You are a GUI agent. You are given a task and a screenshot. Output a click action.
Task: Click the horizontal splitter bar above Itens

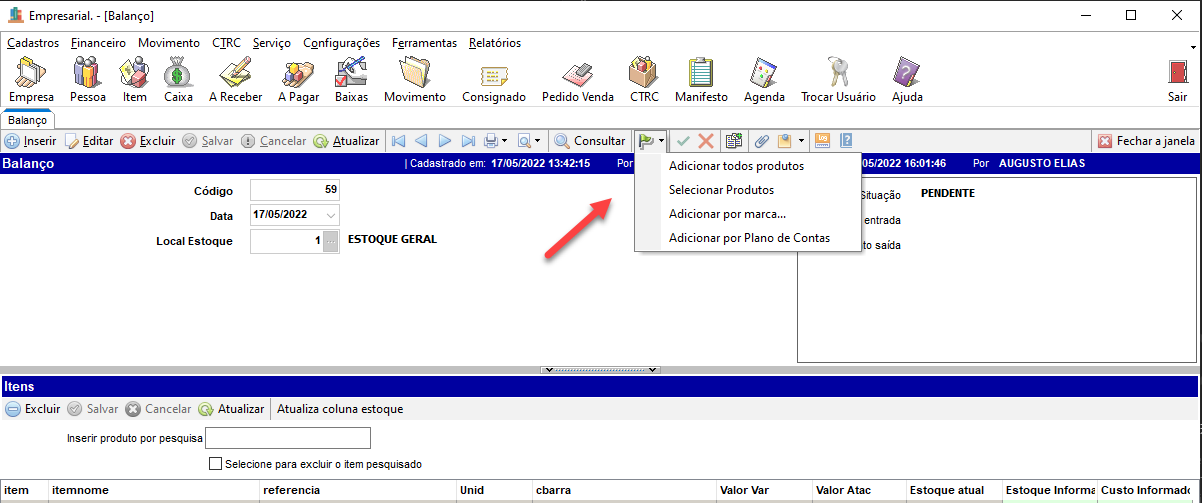coord(600,369)
